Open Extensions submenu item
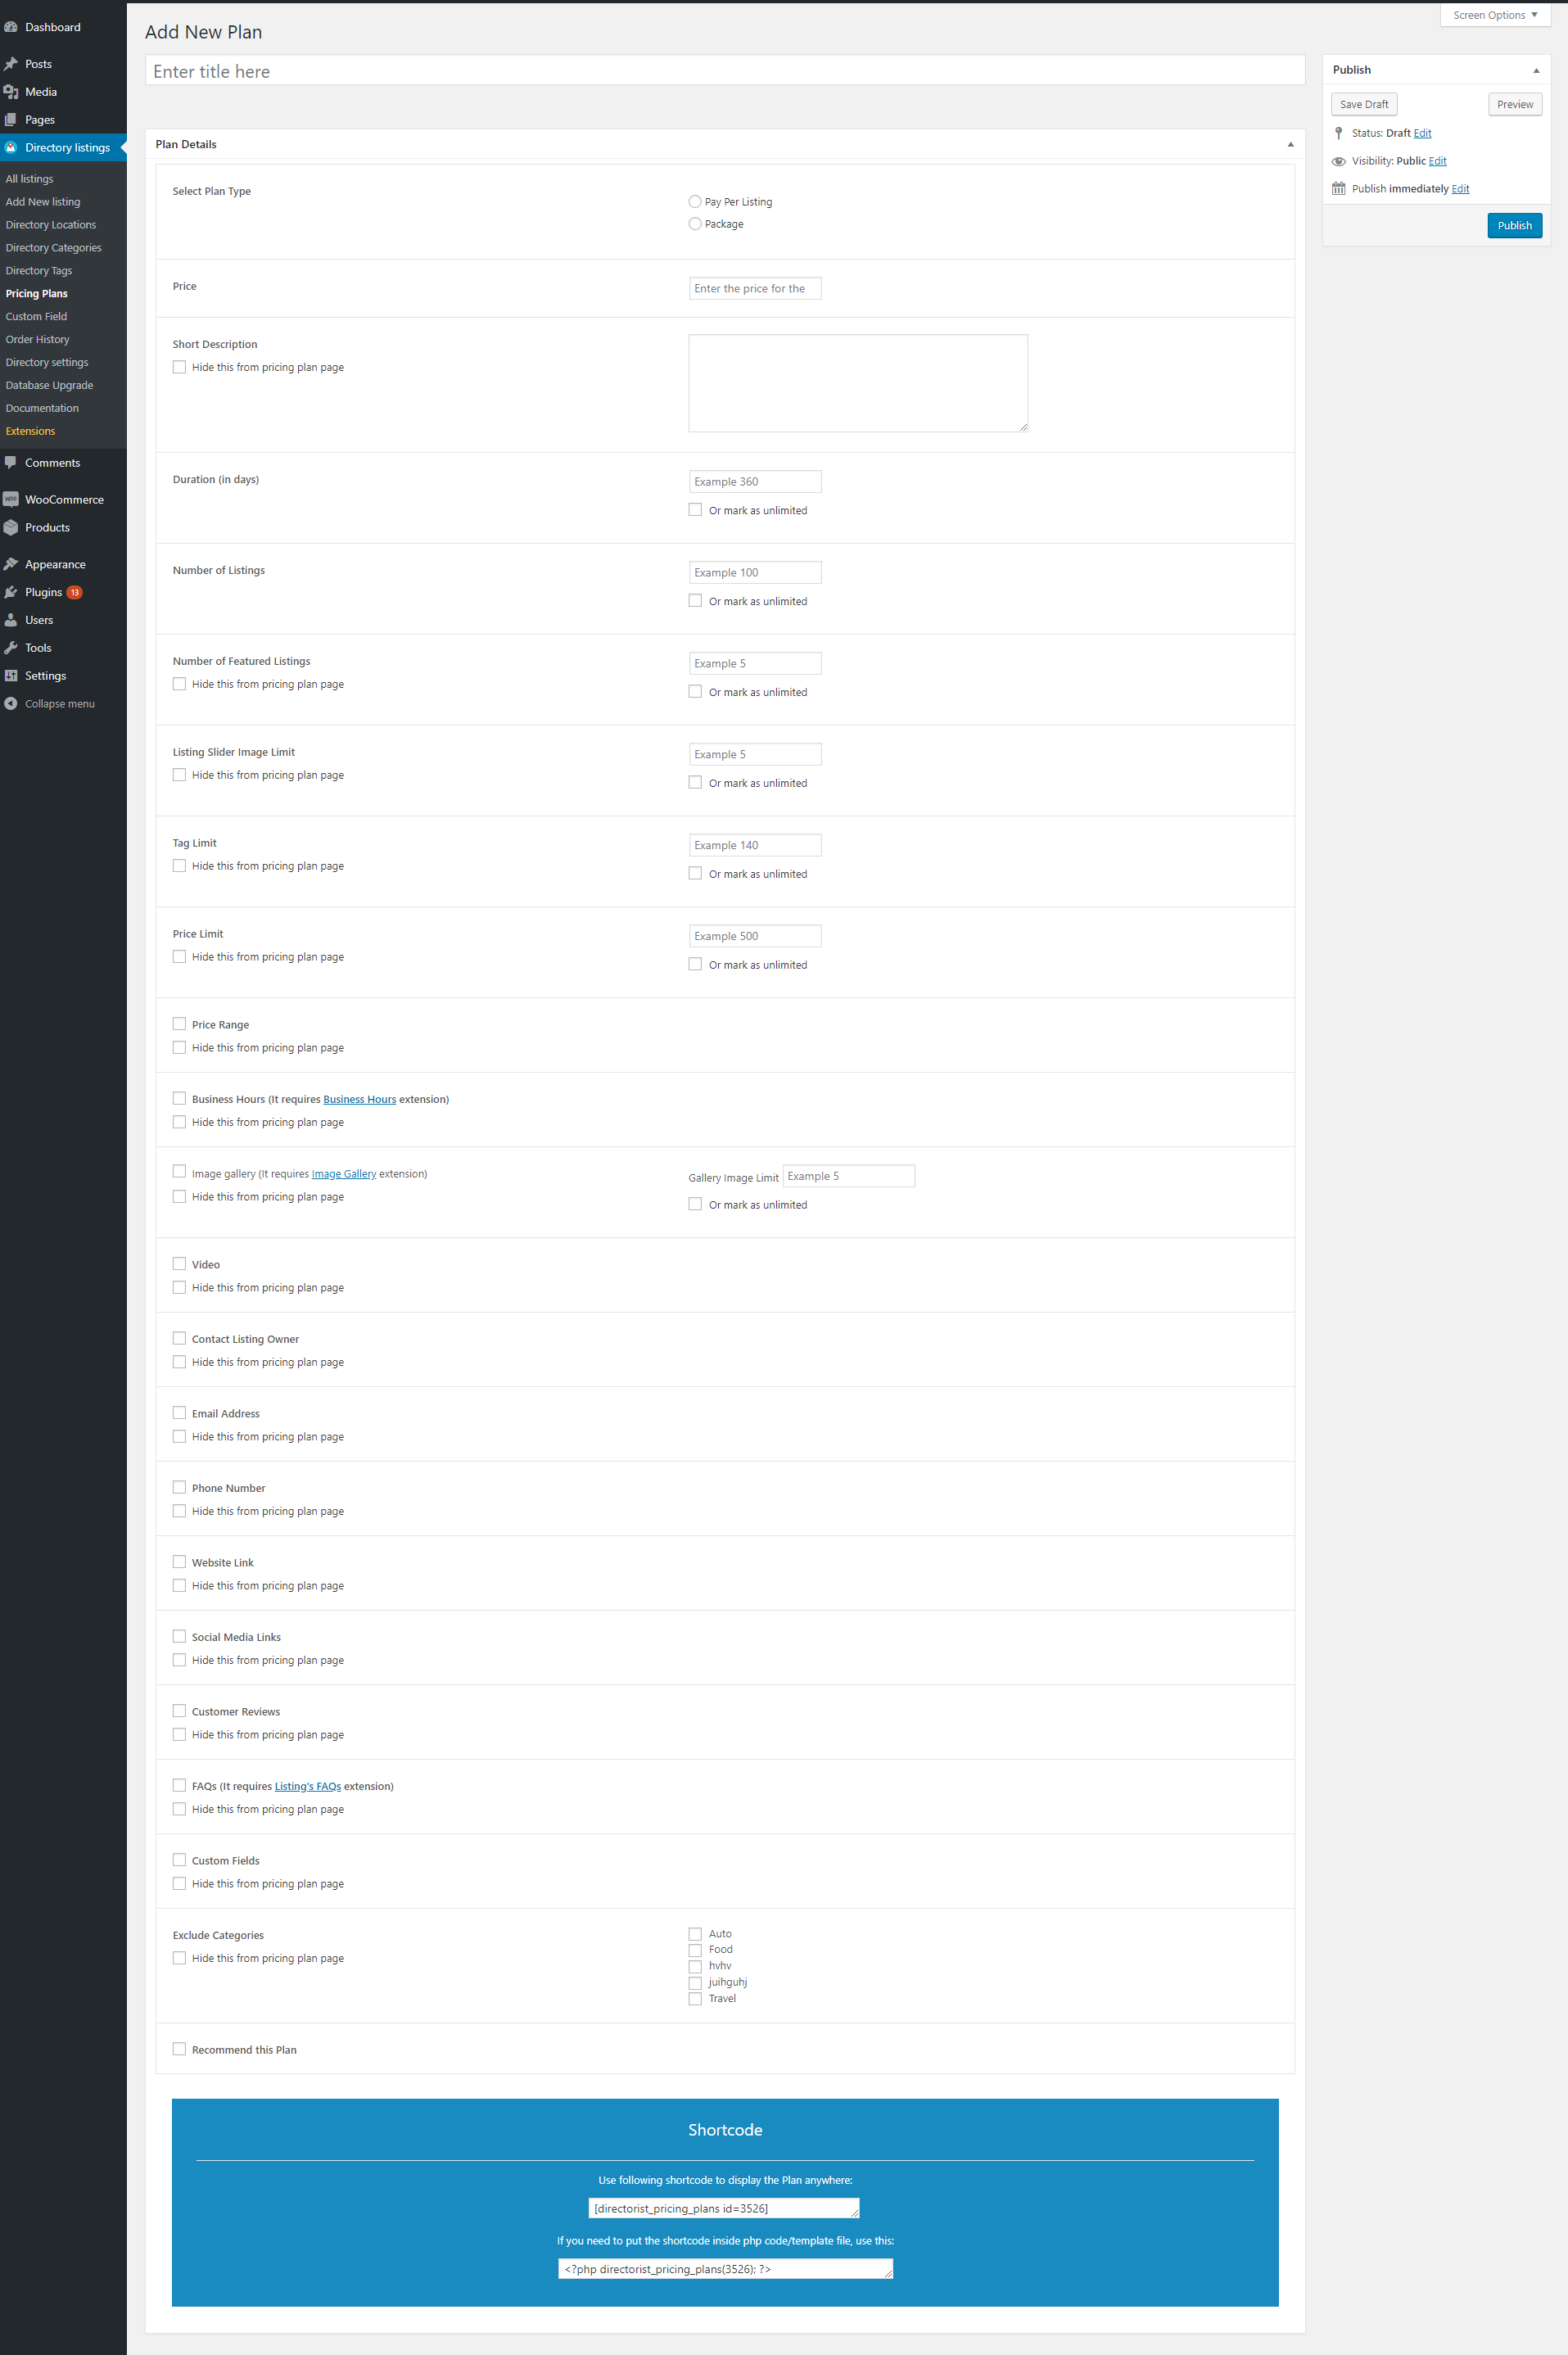 pos(31,432)
